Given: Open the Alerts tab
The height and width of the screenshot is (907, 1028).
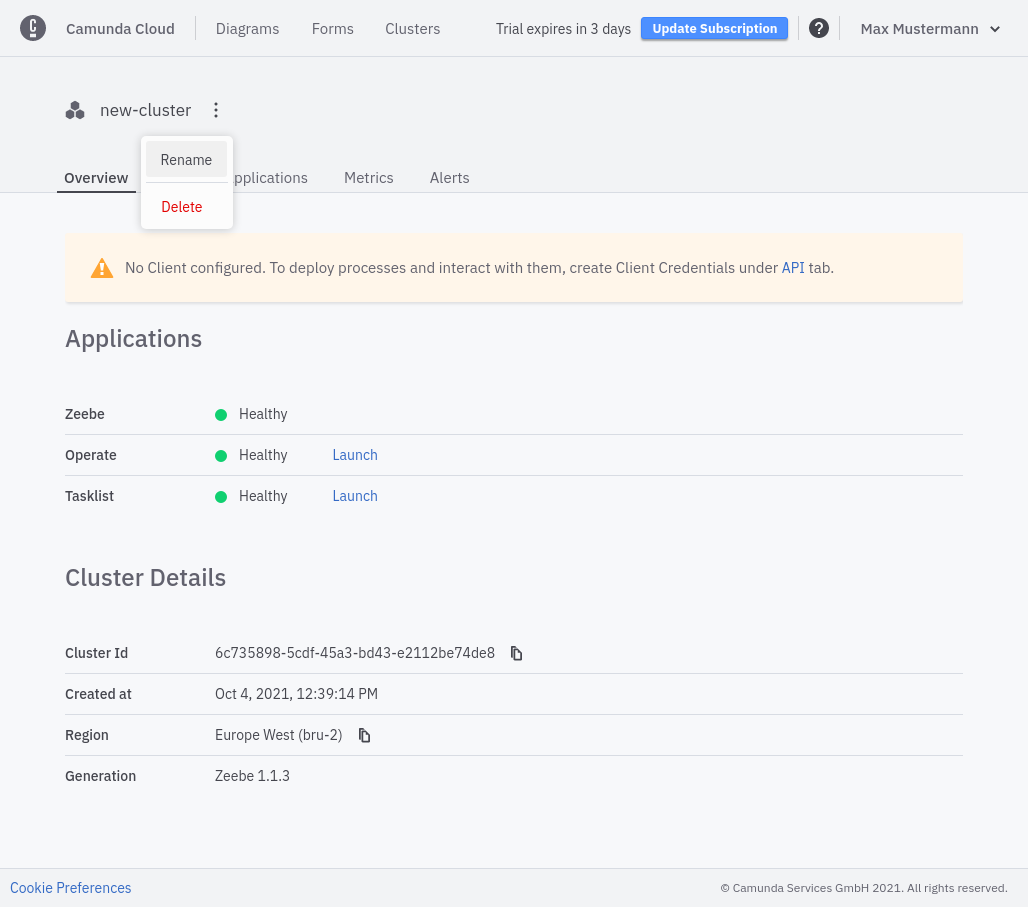Looking at the screenshot, I should click(x=449, y=178).
